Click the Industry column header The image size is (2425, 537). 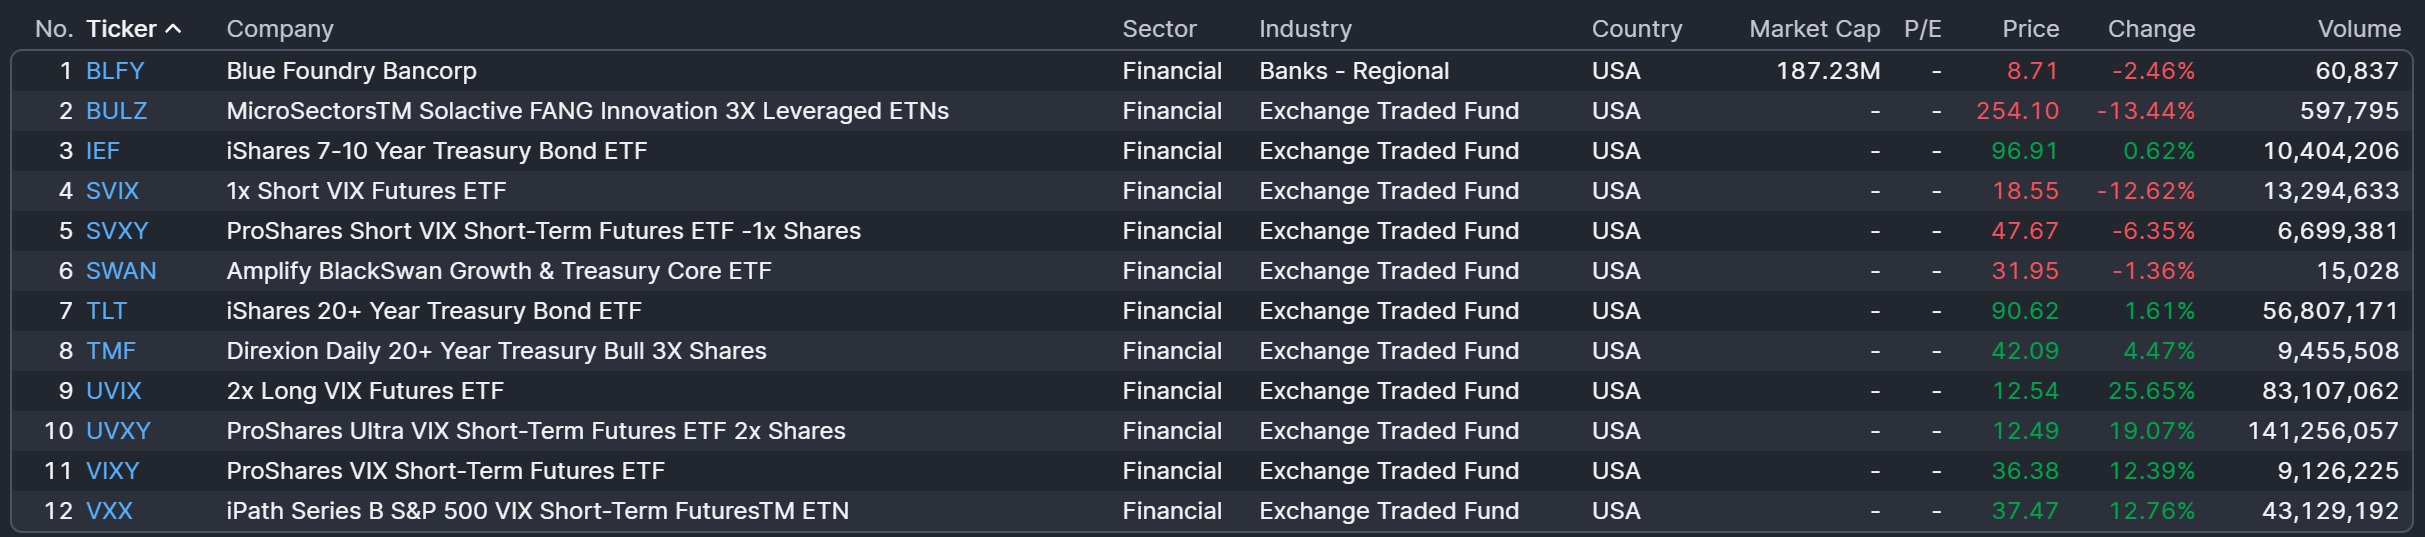(x=1305, y=29)
